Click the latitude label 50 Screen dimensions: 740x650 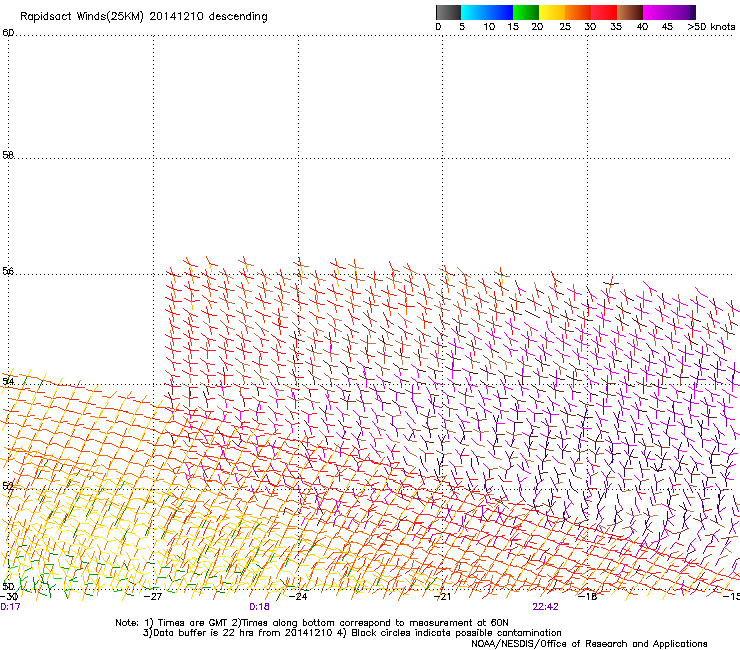click(x=8, y=586)
